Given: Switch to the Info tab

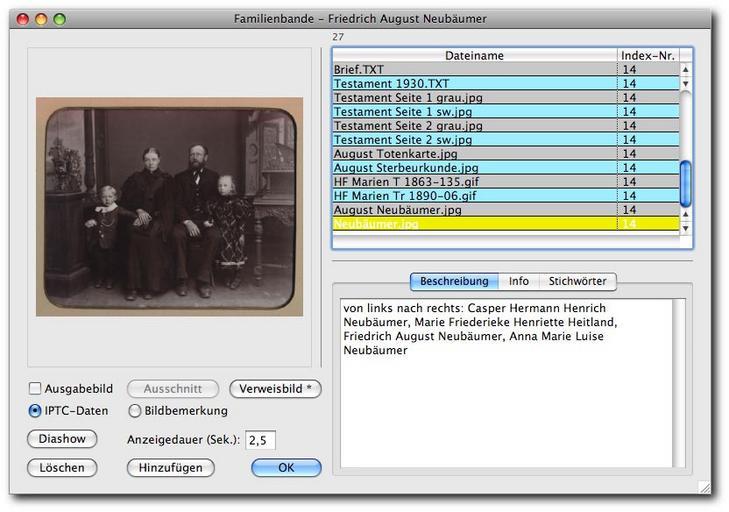Looking at the screenshot, I should pyautogui.click(x=518, y=281).
